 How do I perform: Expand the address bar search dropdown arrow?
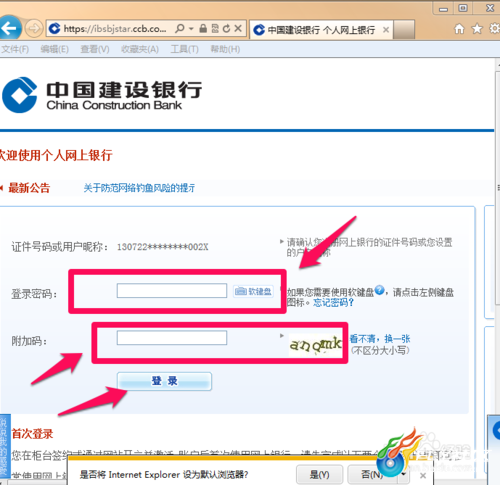[191, 29]
